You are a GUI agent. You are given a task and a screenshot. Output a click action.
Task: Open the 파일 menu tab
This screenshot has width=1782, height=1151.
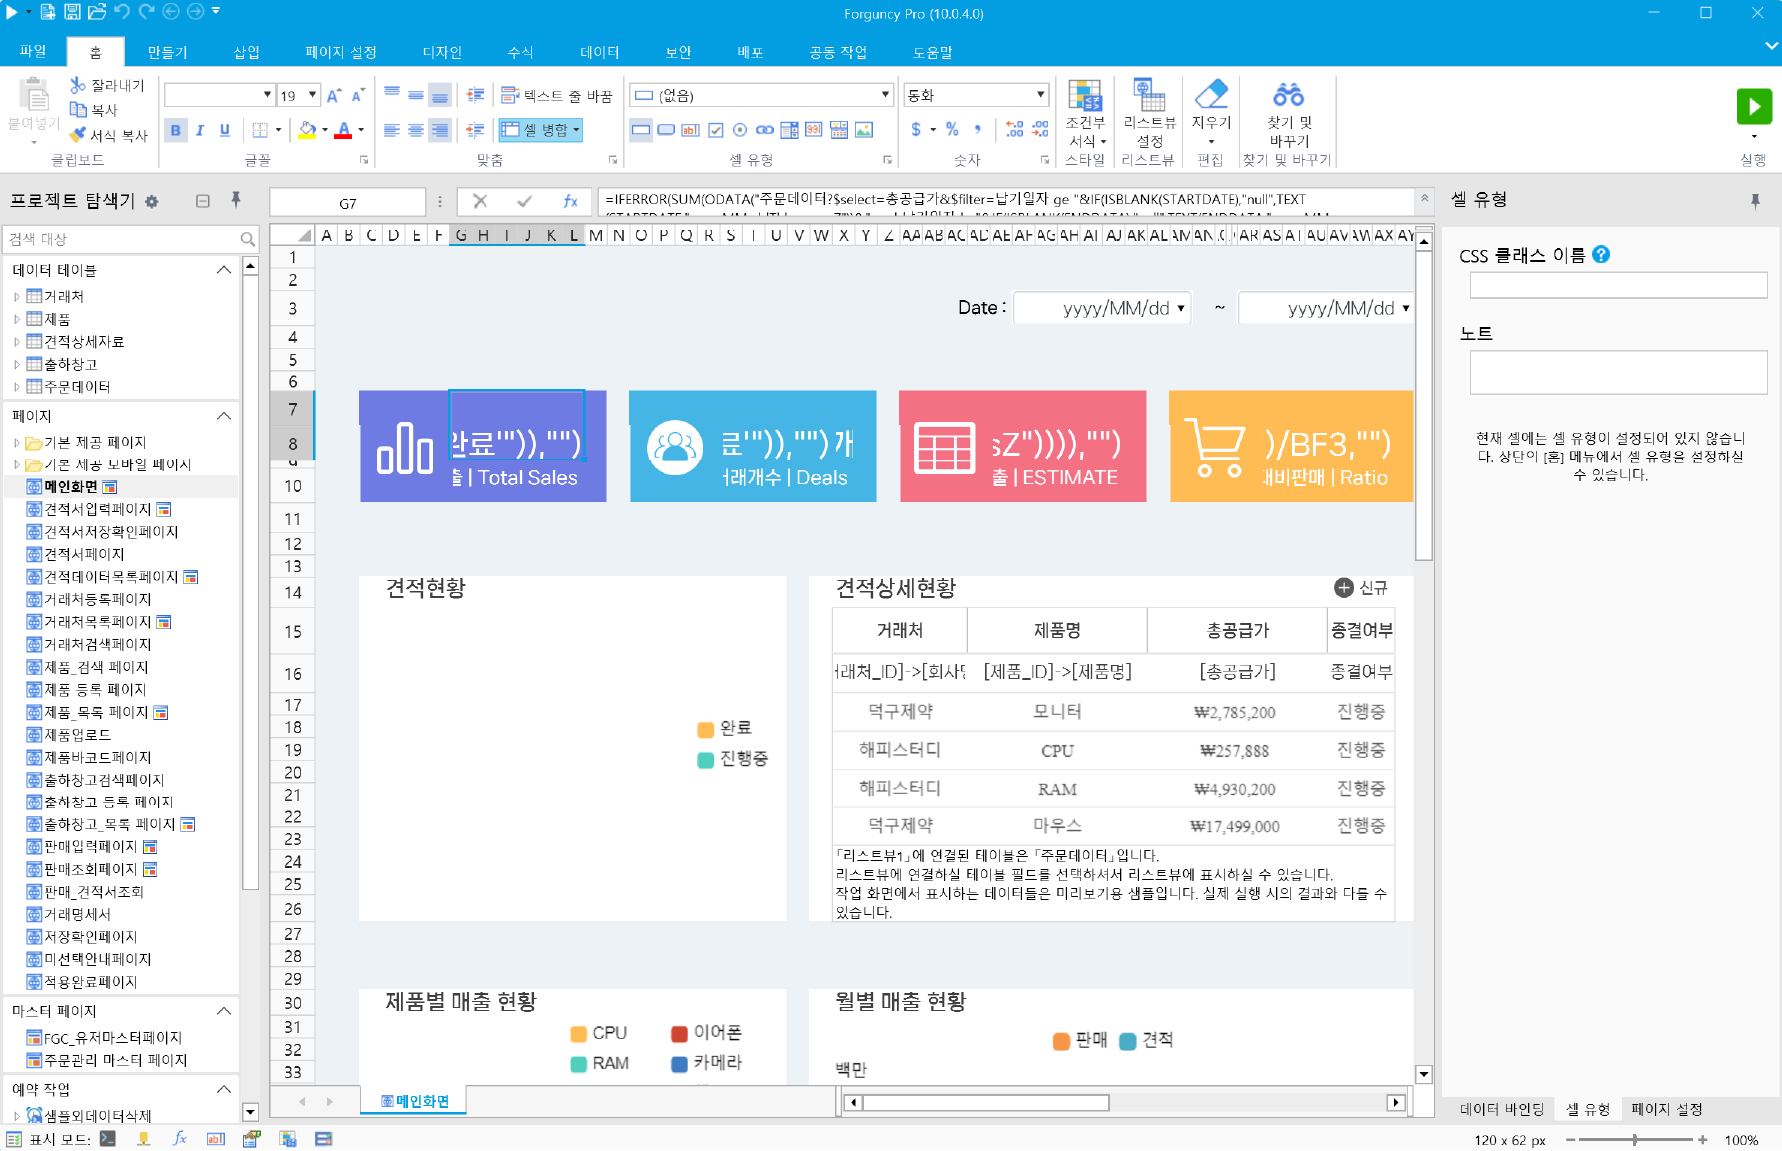pos(33,52)
